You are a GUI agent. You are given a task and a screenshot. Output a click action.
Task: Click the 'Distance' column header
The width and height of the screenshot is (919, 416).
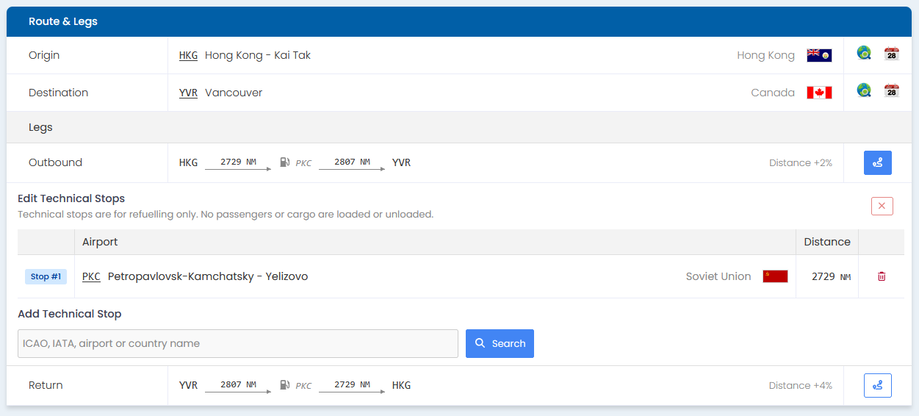(827, 242)
